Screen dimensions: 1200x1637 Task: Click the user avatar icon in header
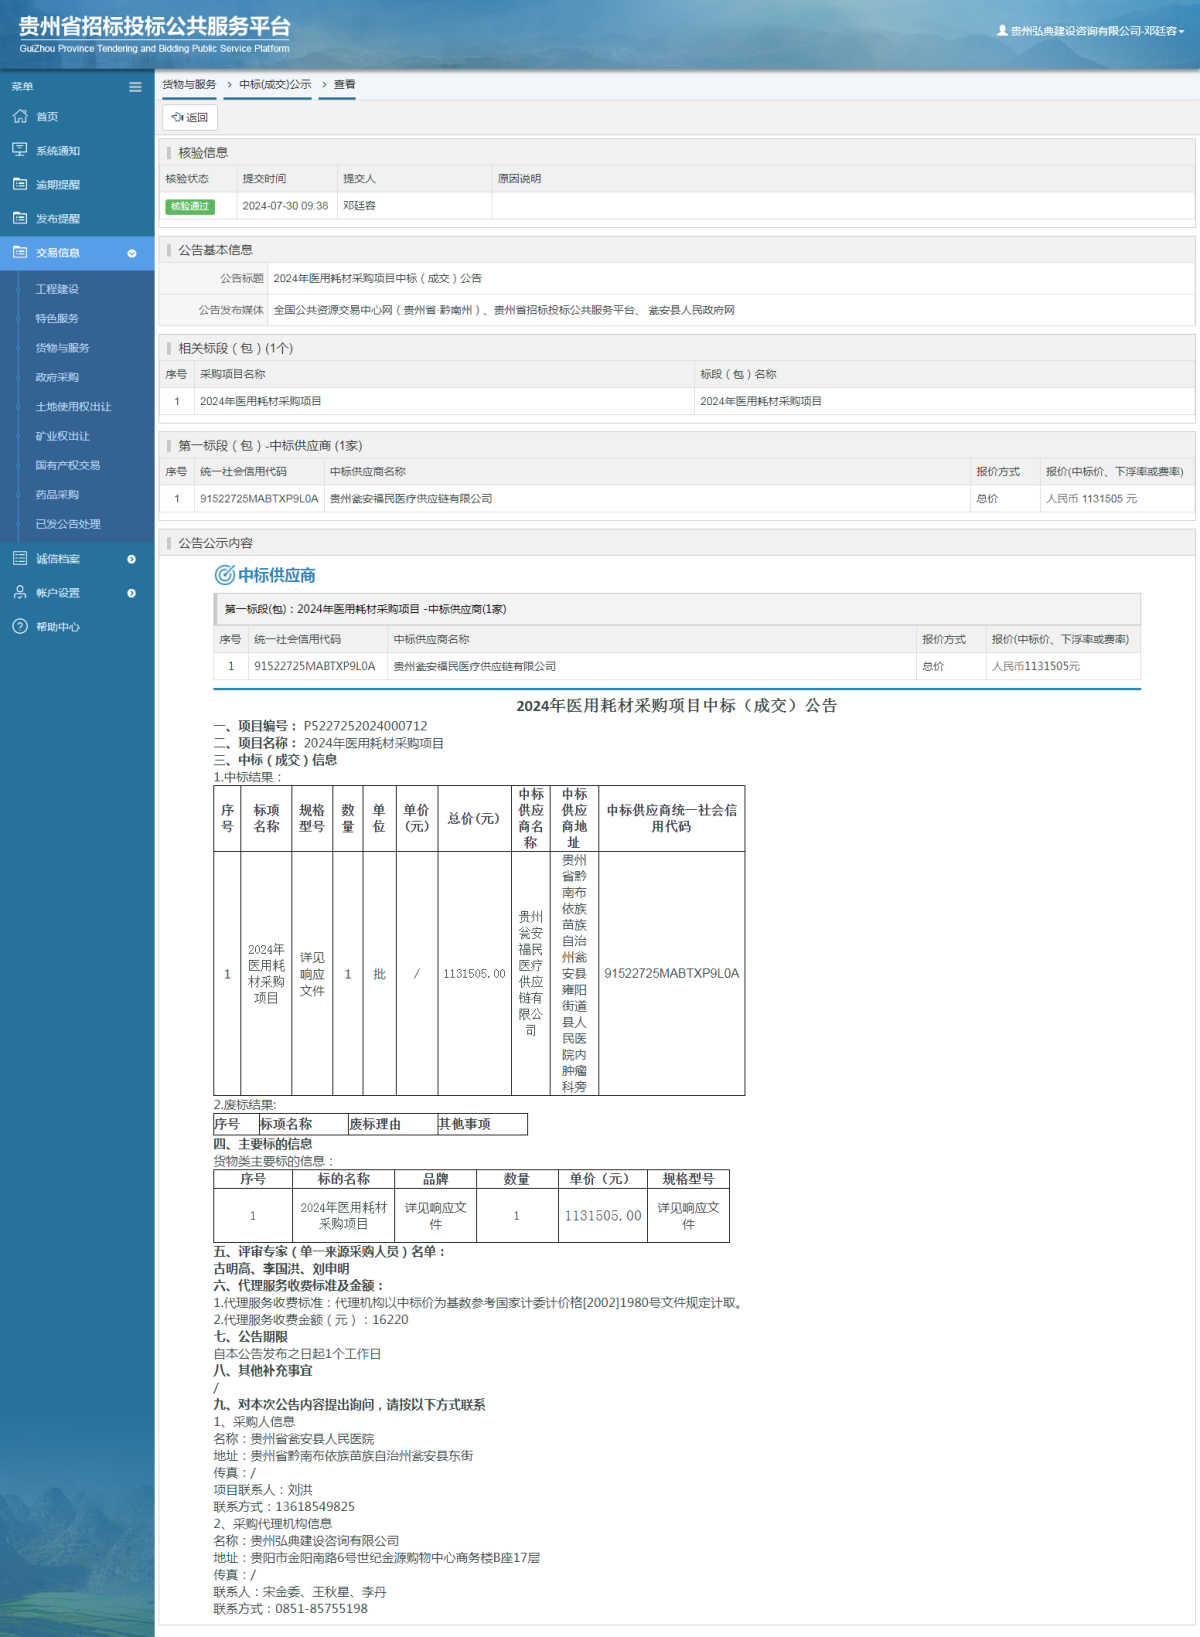(1002, 31)
